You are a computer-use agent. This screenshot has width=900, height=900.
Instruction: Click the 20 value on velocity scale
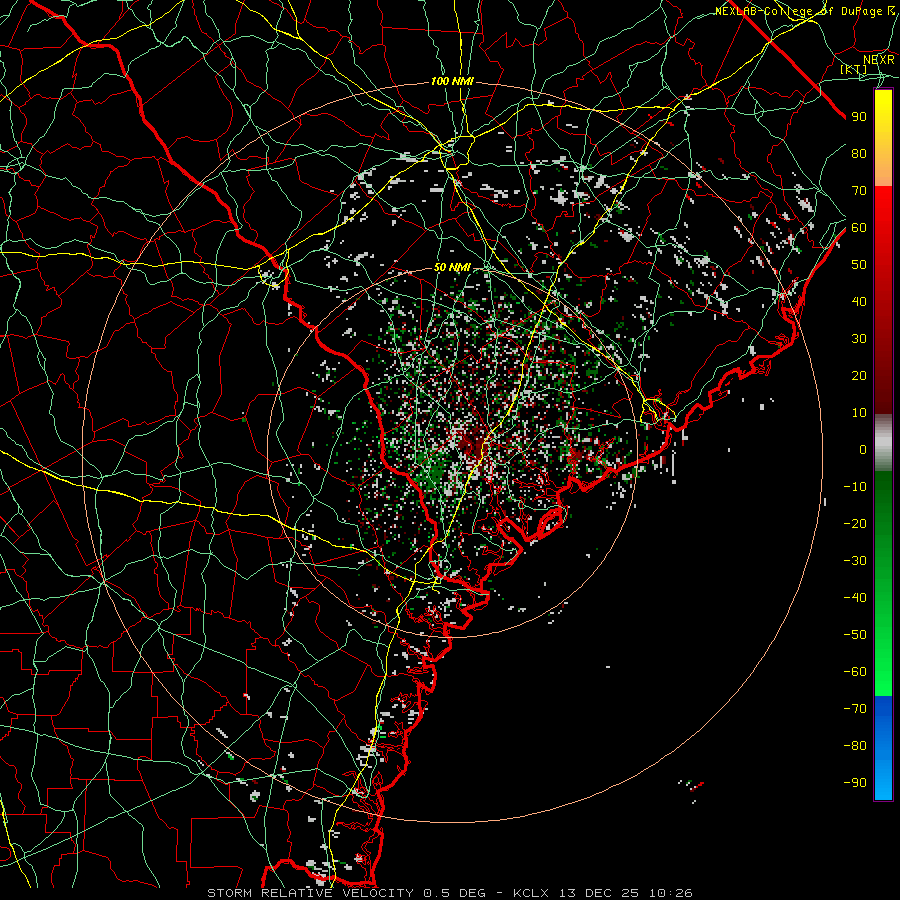click(x=859, y=376)
